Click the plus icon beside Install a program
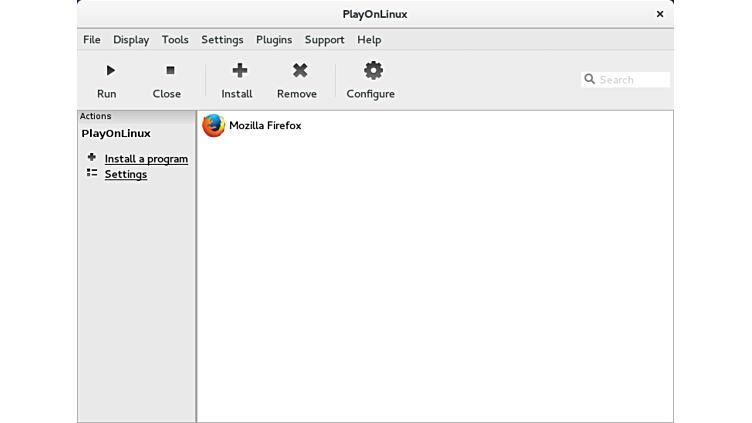 92,157
